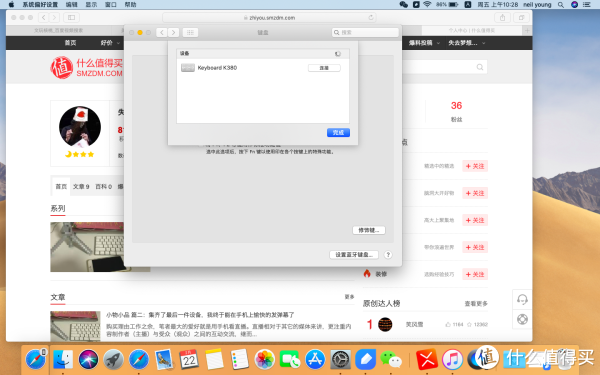This screenshot has height=375, width=600.
Task: Open the rank 1 user avatar in 原创达人榜
Action: pyautogui.click(x=385, y=324)
